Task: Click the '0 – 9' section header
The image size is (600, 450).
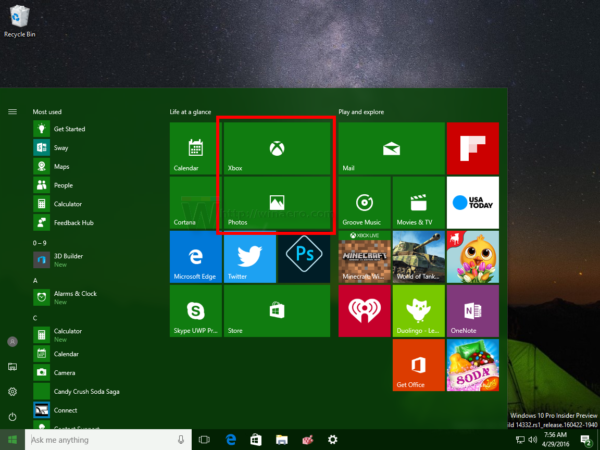Action: click(x=39, y=243)
